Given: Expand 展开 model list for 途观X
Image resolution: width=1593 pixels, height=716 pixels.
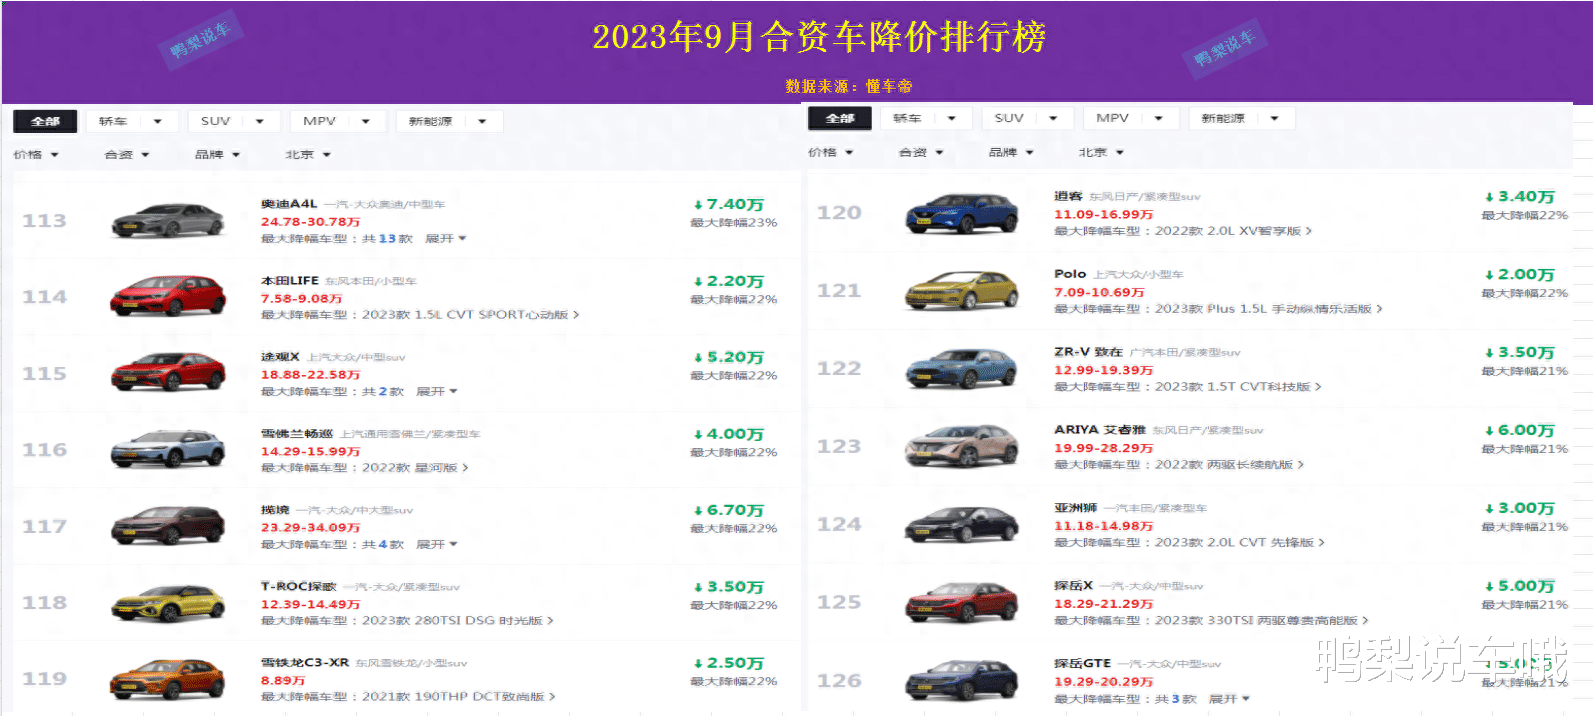Looking at the screenshot, I should click(x=436, y=392).
